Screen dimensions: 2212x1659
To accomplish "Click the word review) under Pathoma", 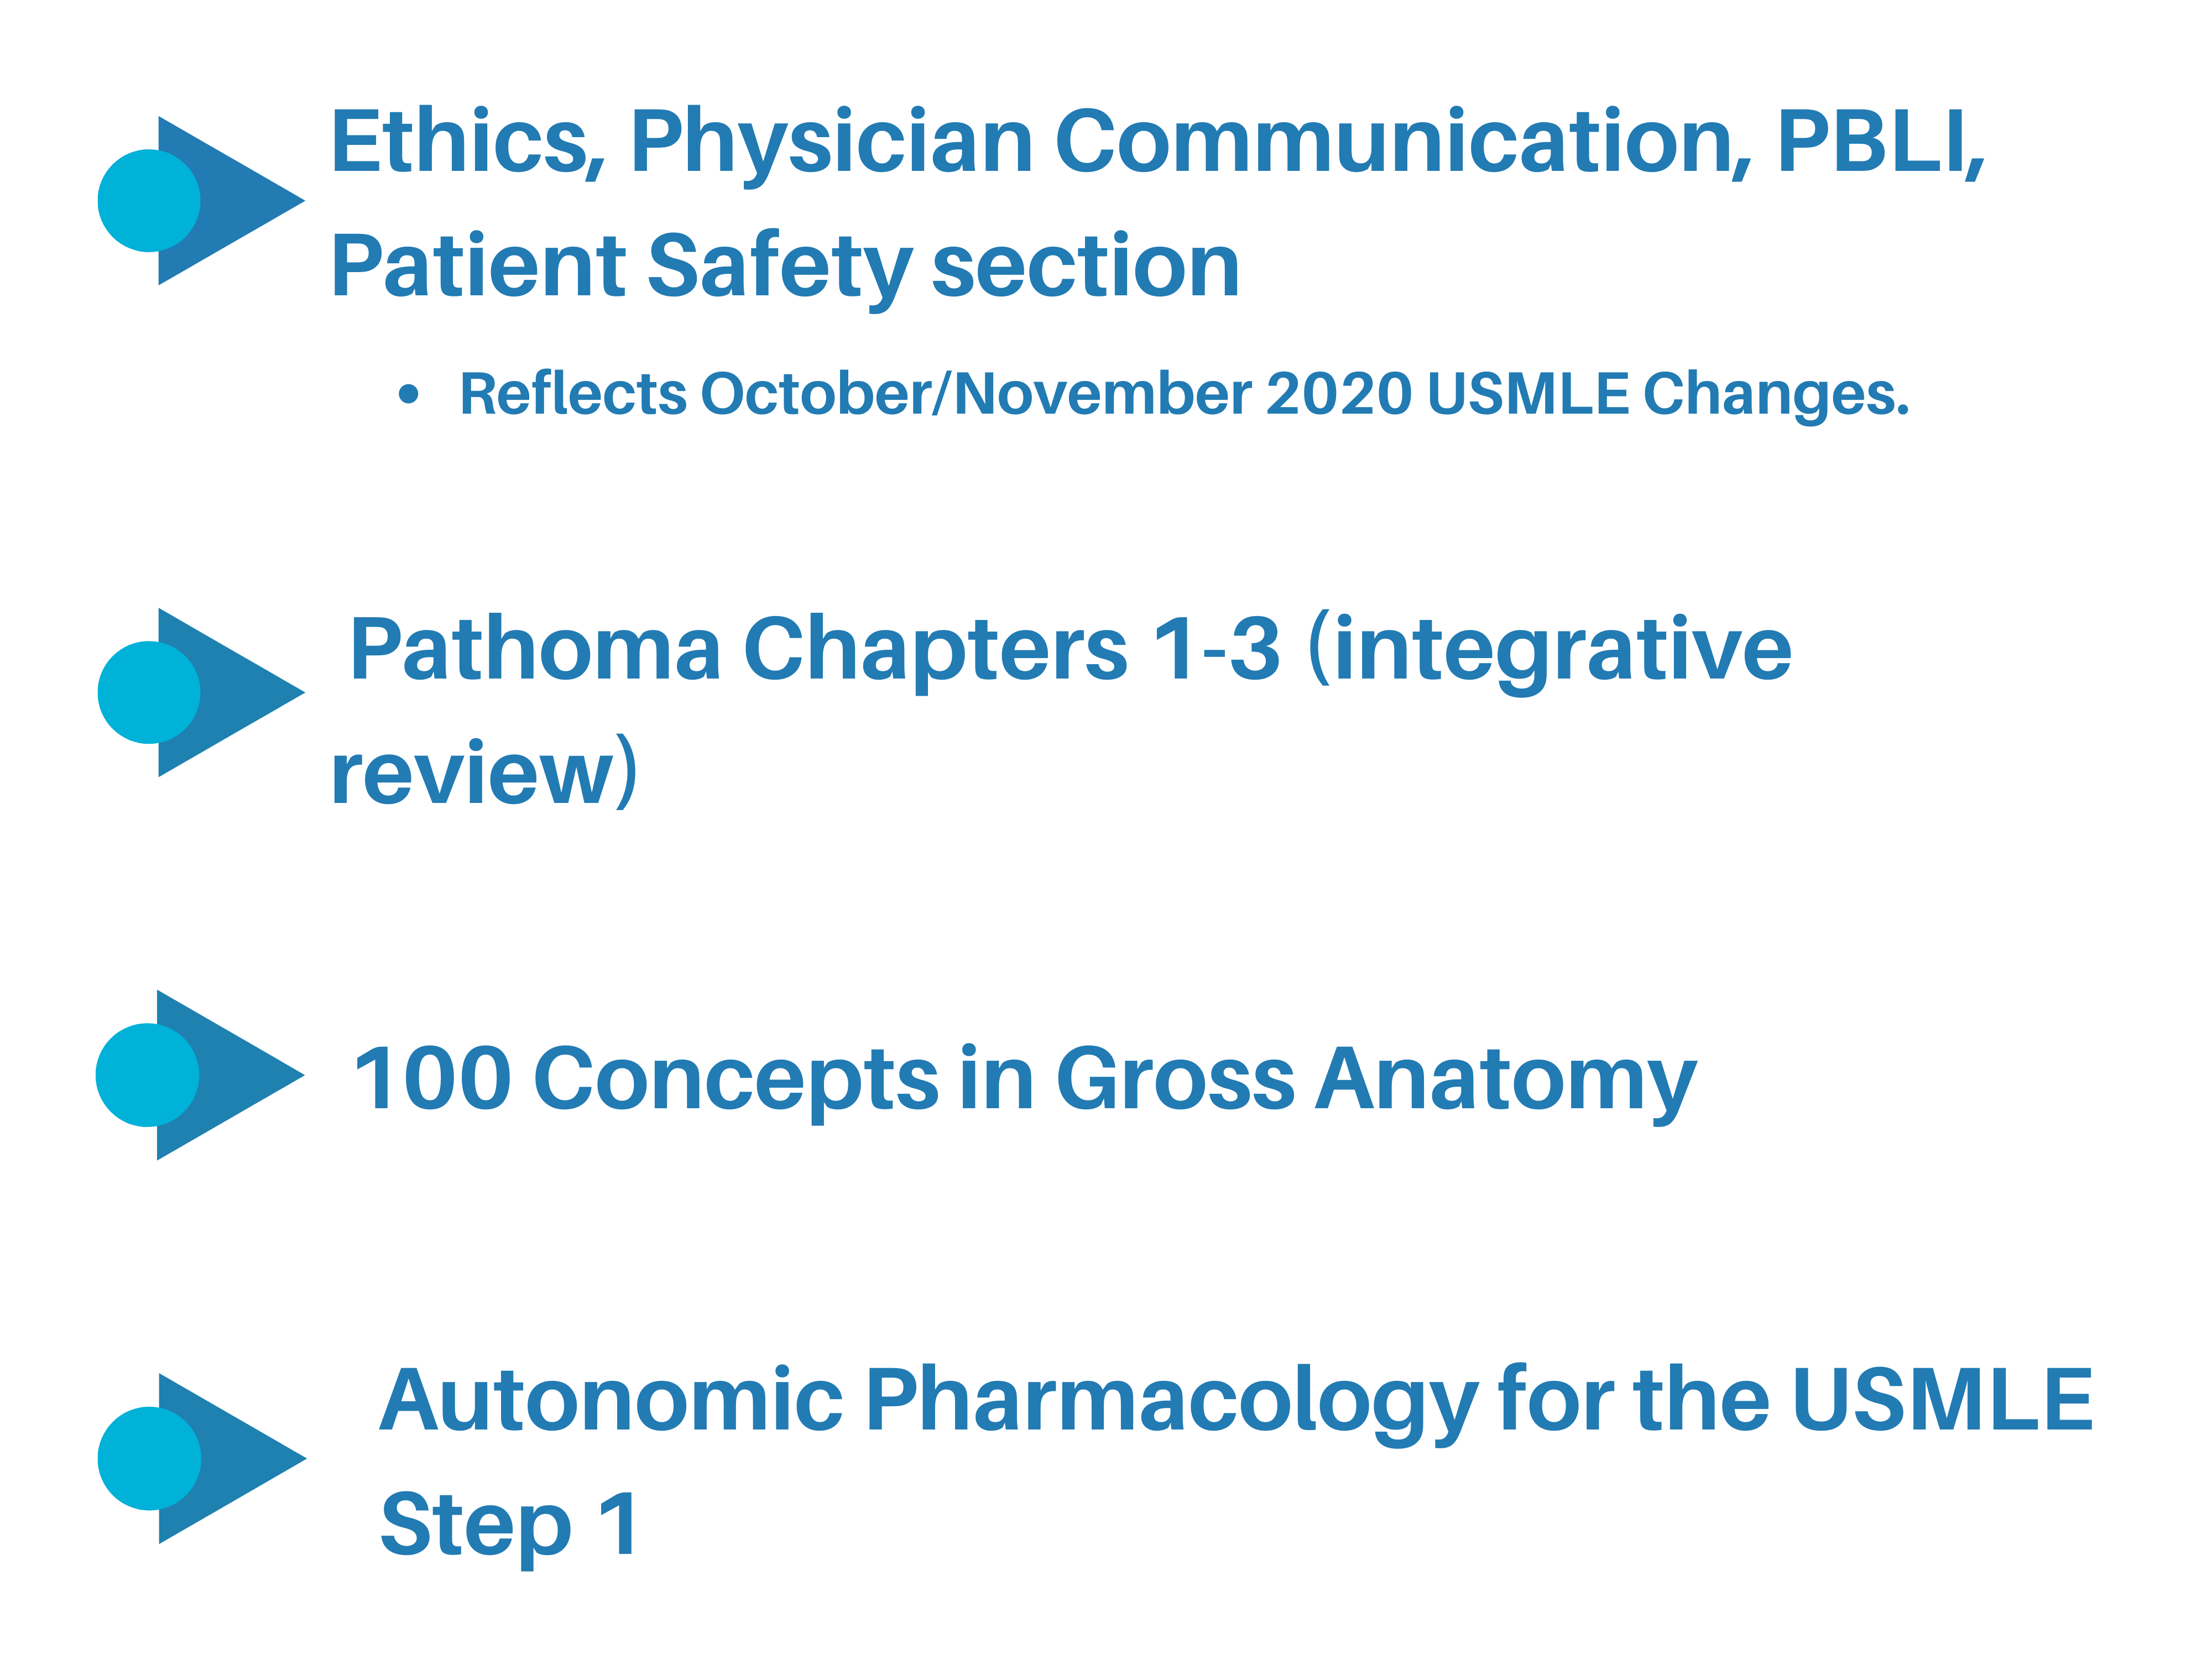I will 484,773.
